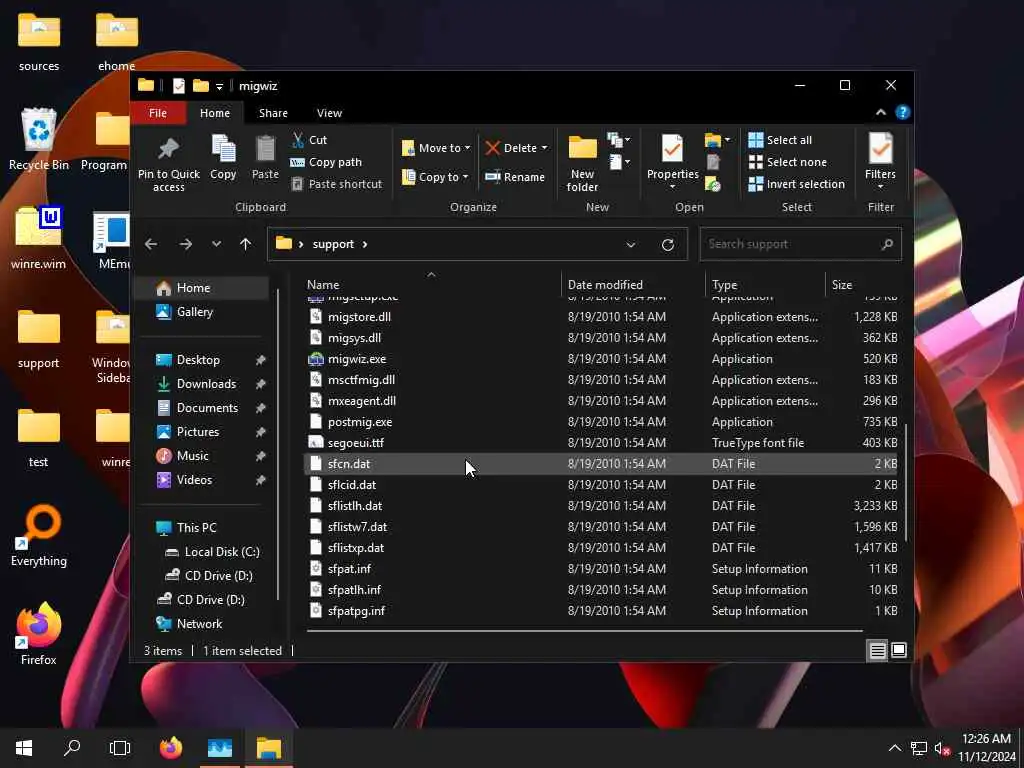Open the Move to dropdown
The height and width of the screenshot is (768, 1024).
tap(436, 148)
